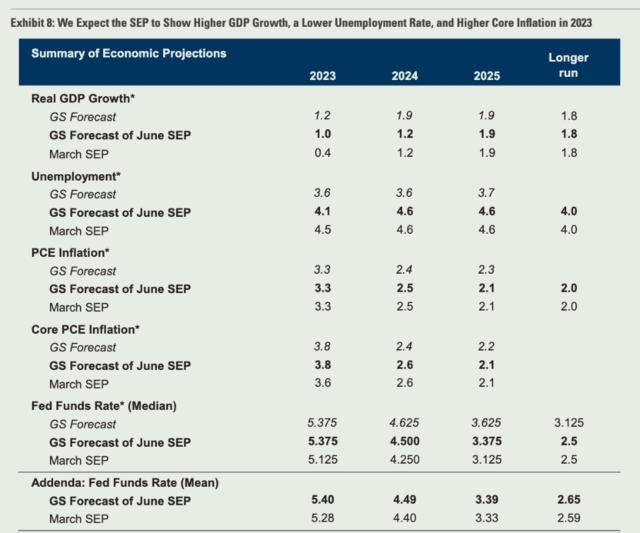Screen dimensions: 640x533
Task: Select the Summary of Economic Projections header
Action: click(129, 53)
